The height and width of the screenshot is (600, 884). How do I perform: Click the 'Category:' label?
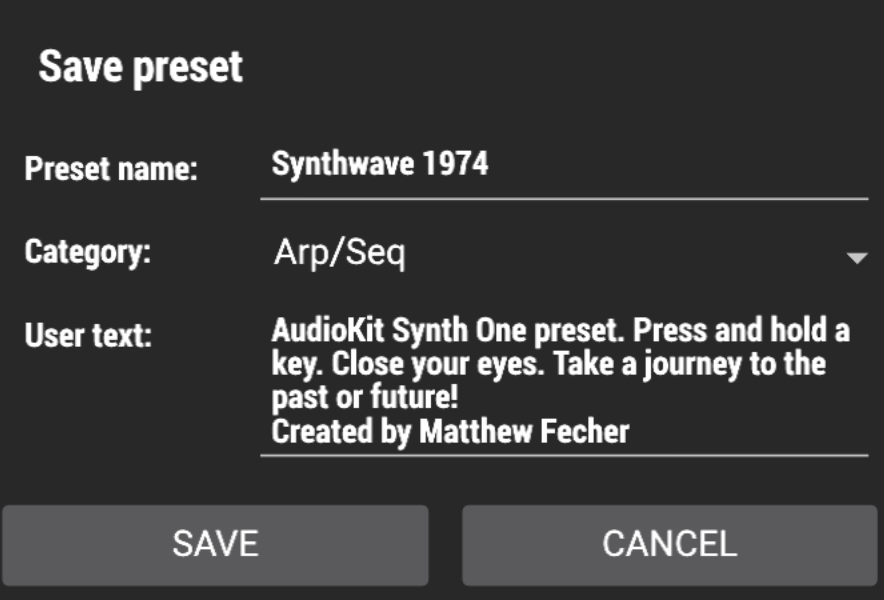87,251
